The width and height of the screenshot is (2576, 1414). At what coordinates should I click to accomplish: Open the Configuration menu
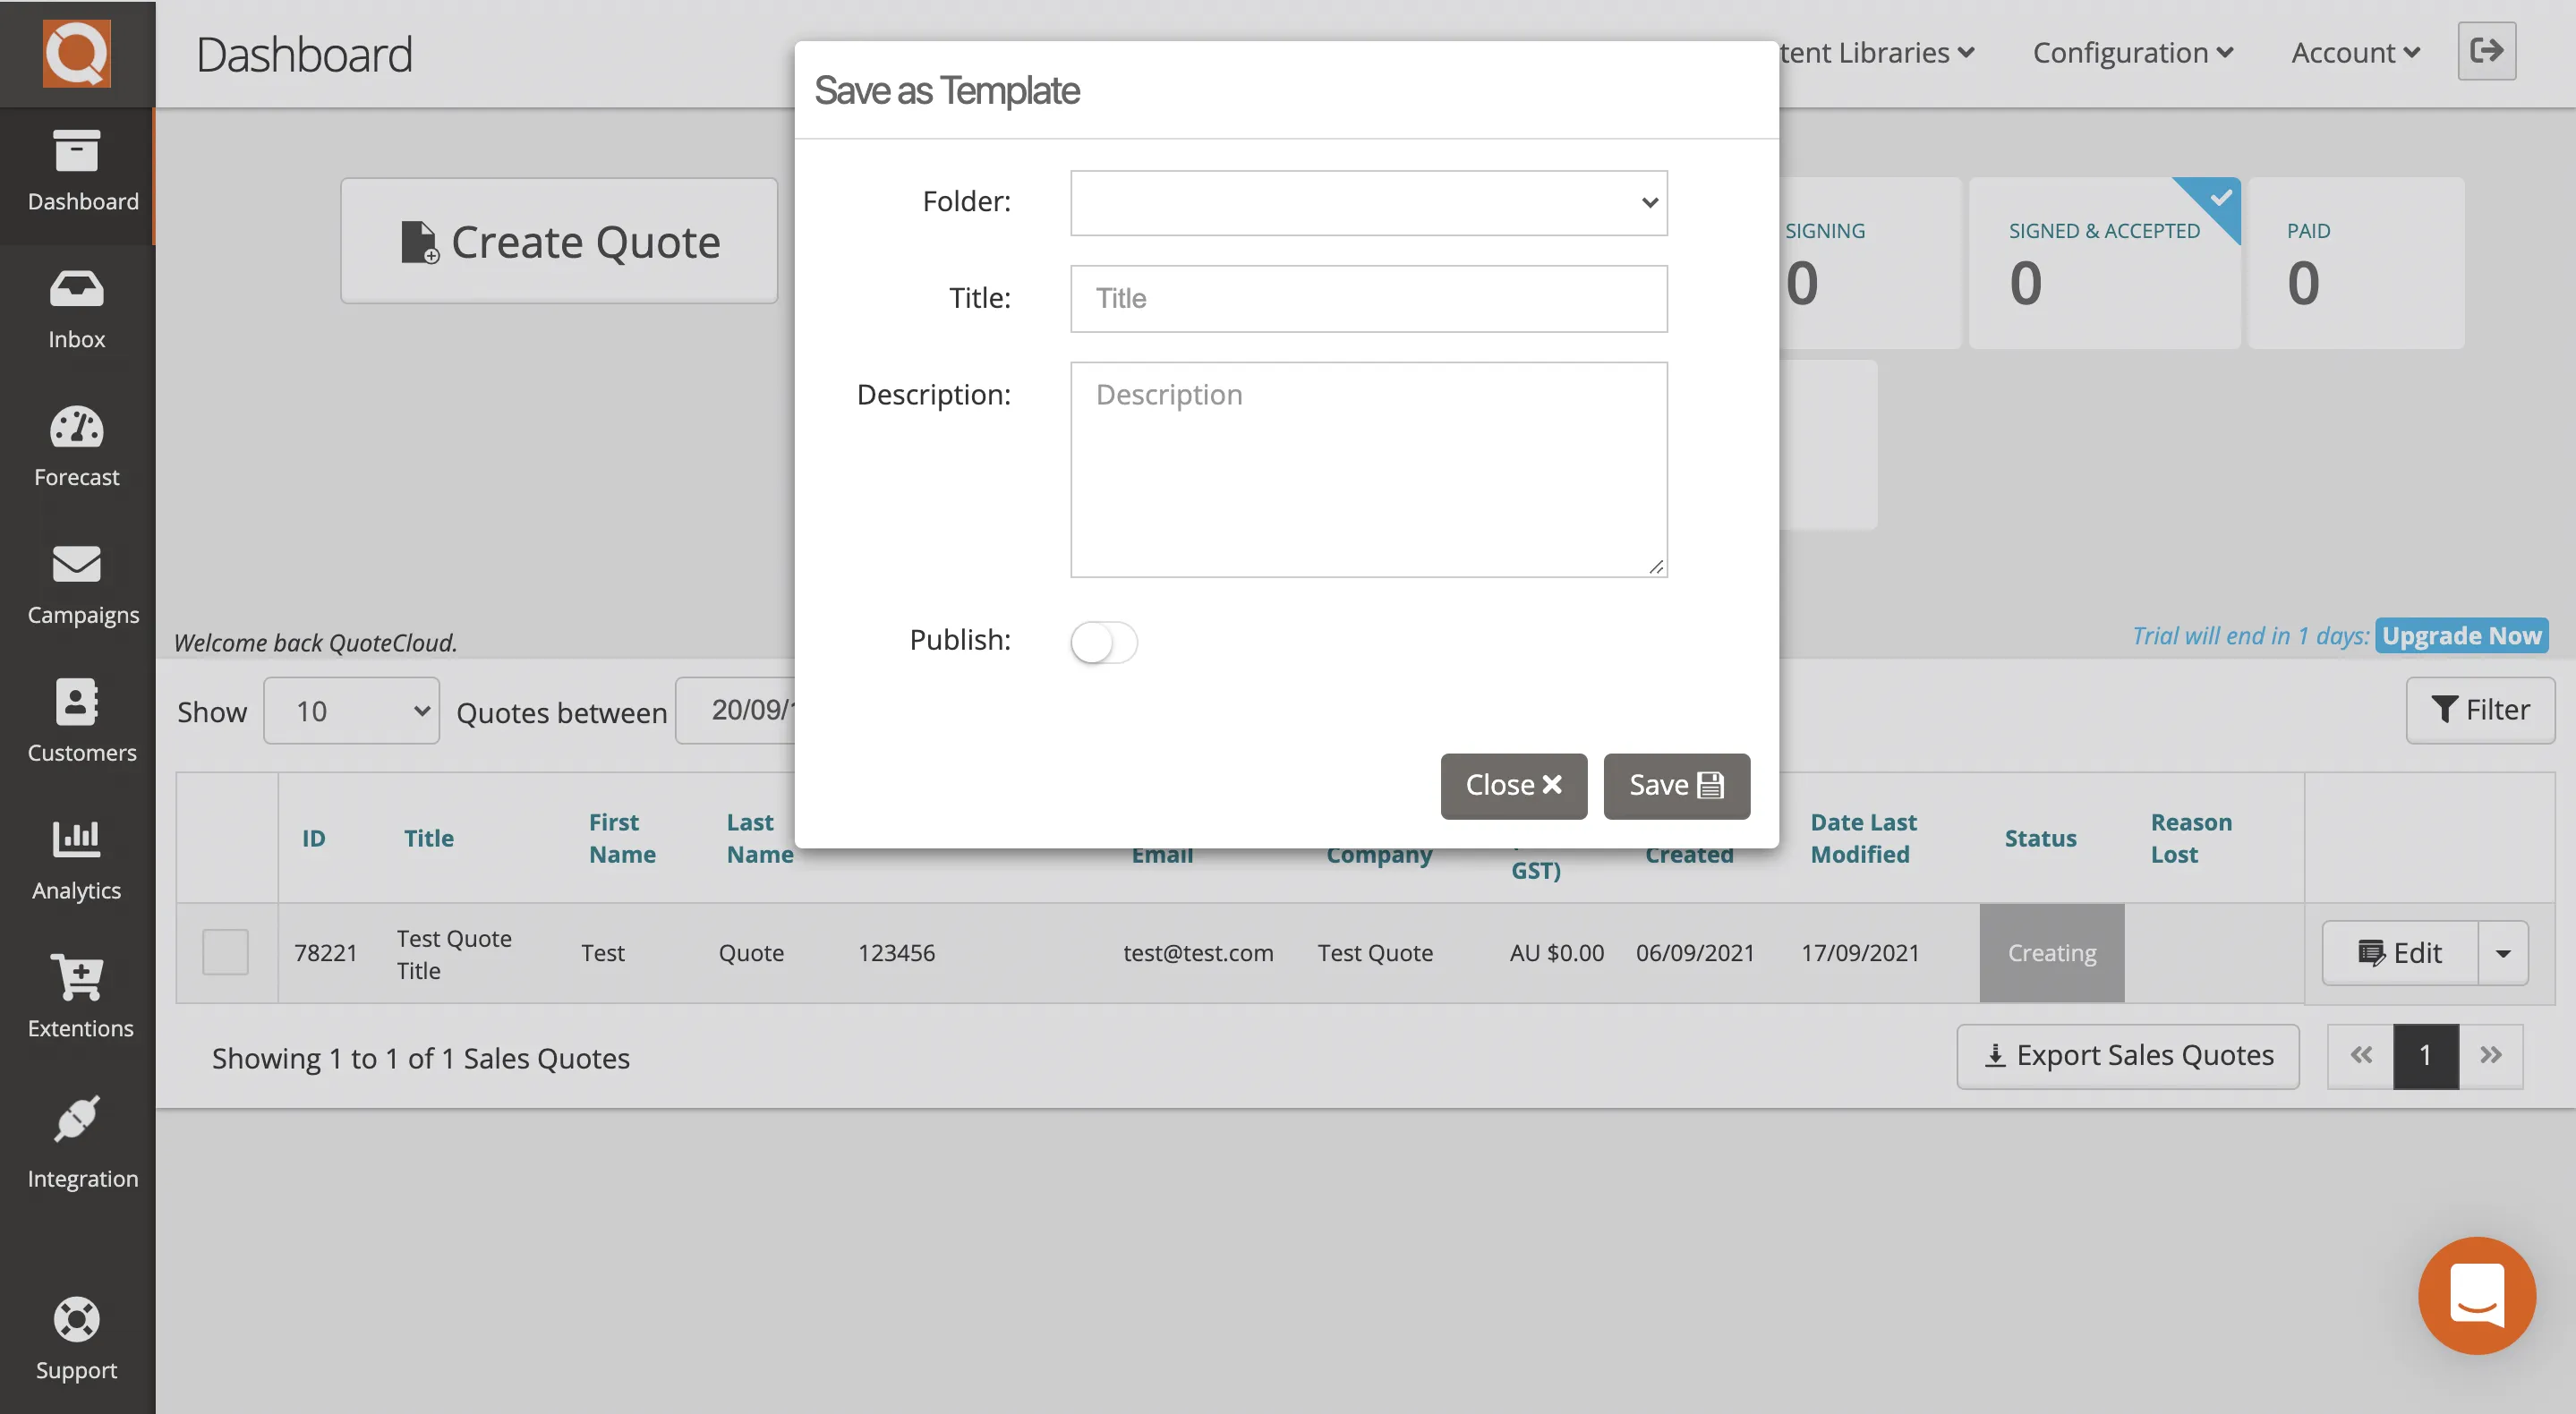click(2132, 52)
